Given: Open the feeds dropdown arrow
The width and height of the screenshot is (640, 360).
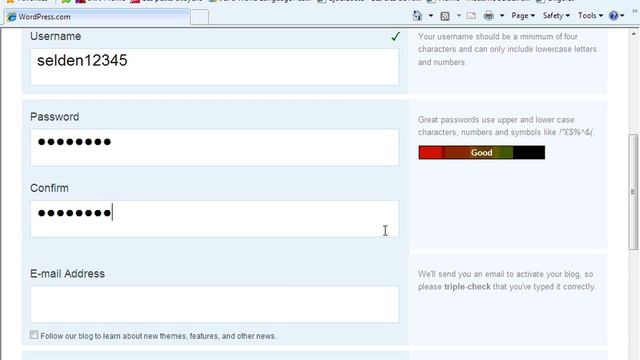Looking at the screenshot, I should 458,16.
